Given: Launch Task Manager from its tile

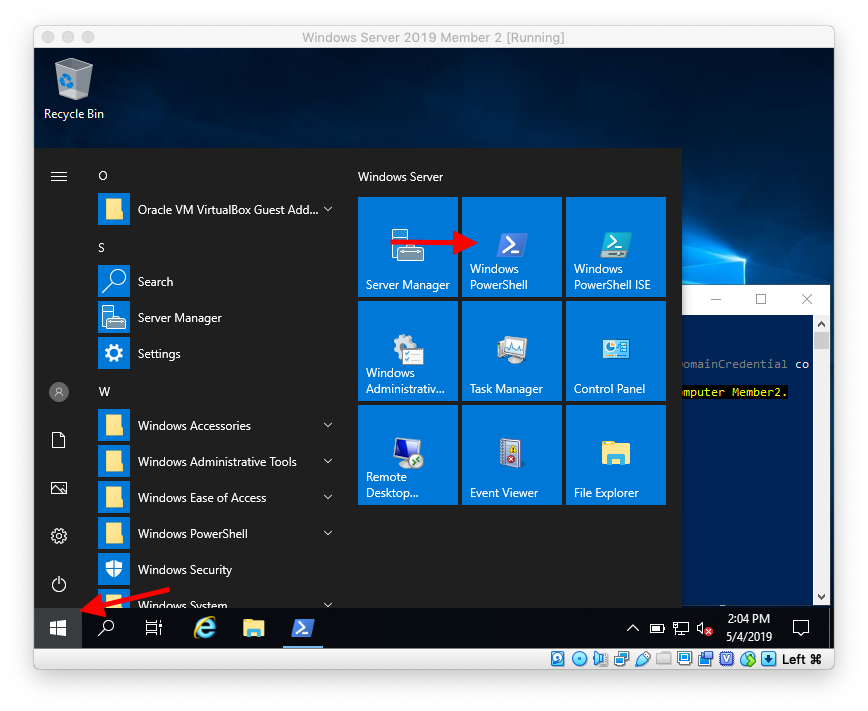Looking at the screenshot, I should point(511,350).
